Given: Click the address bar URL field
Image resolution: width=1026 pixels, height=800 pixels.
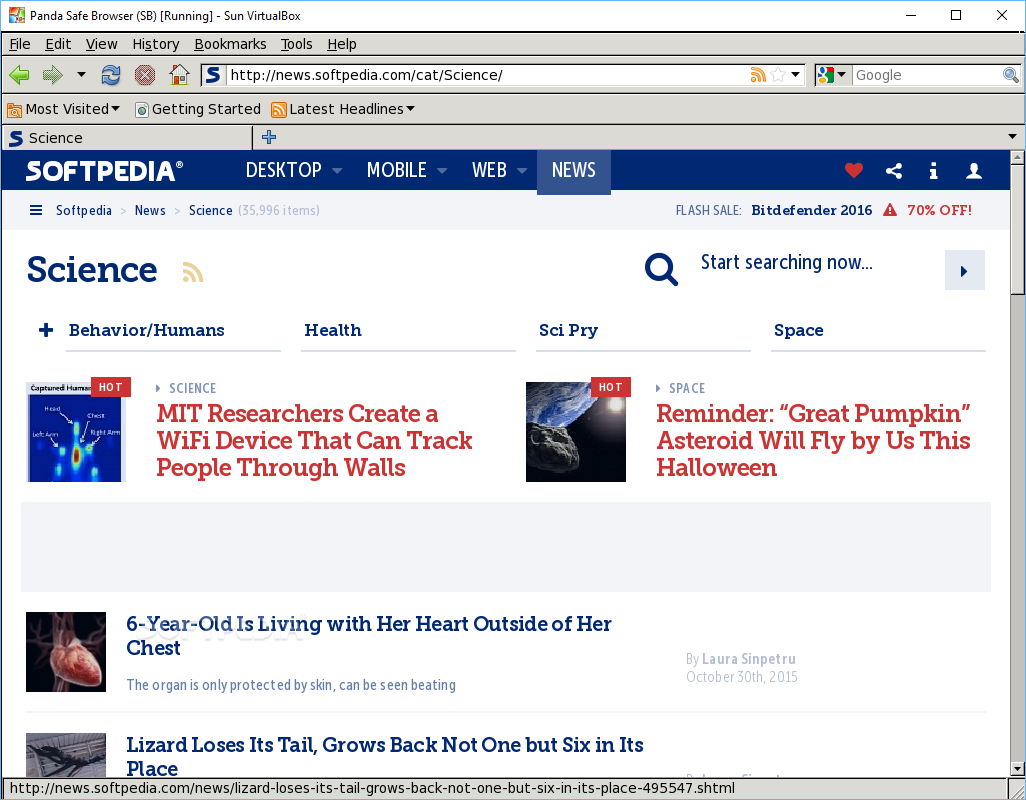Looking at the screenshot, I should (487, 75).
